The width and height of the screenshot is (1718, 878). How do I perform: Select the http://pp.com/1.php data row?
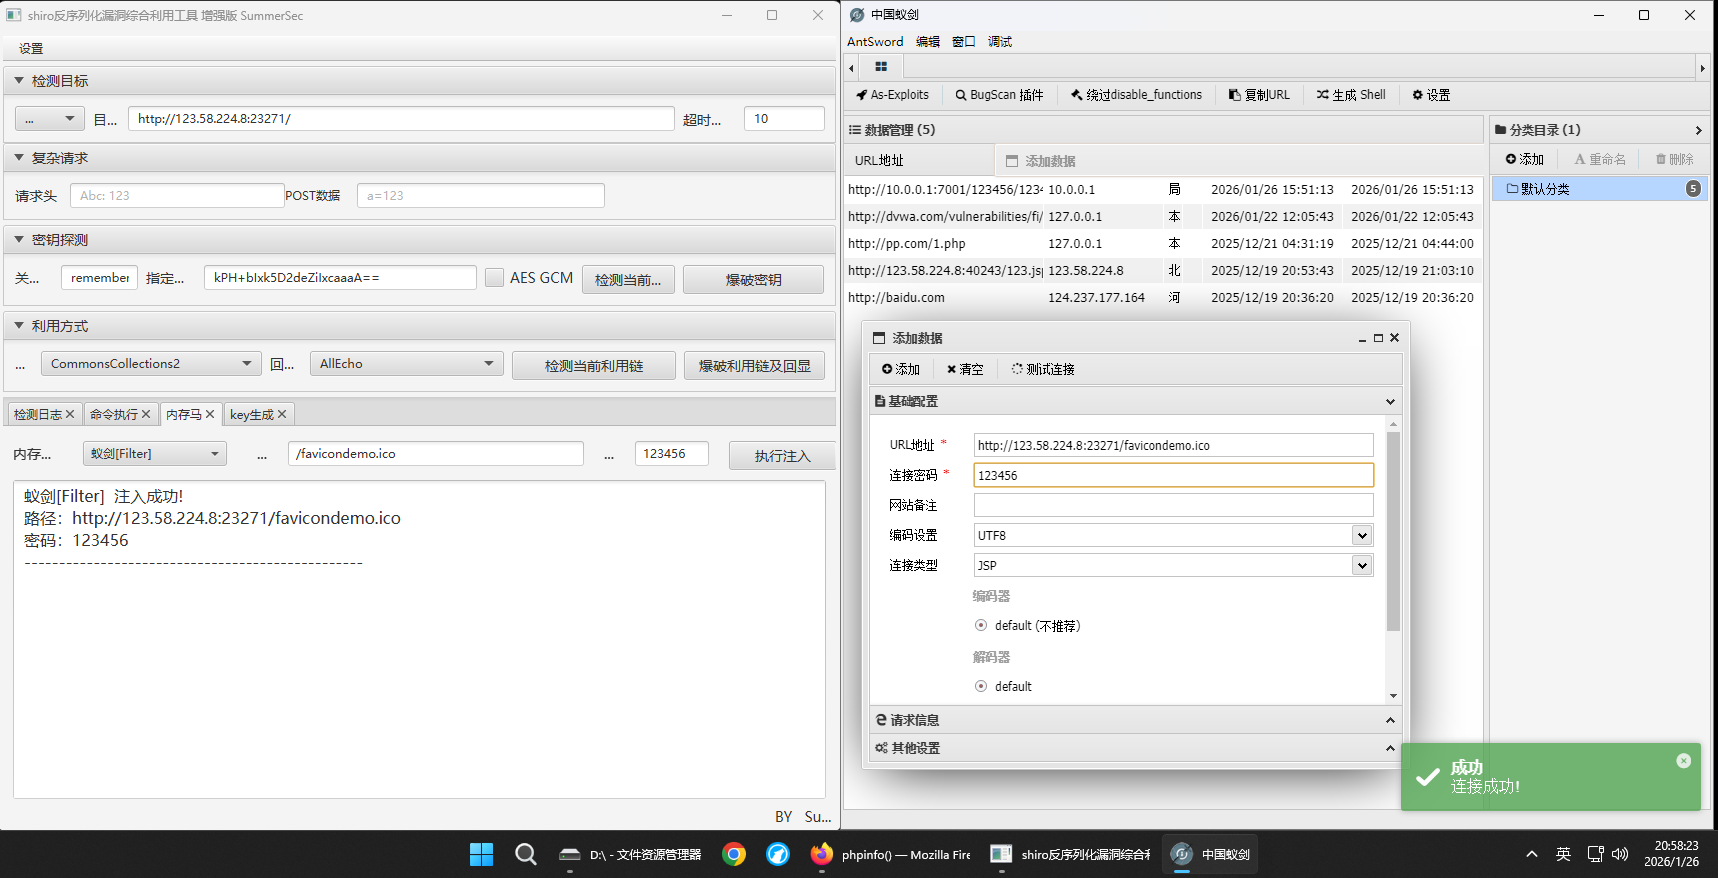click(1162, 243)
